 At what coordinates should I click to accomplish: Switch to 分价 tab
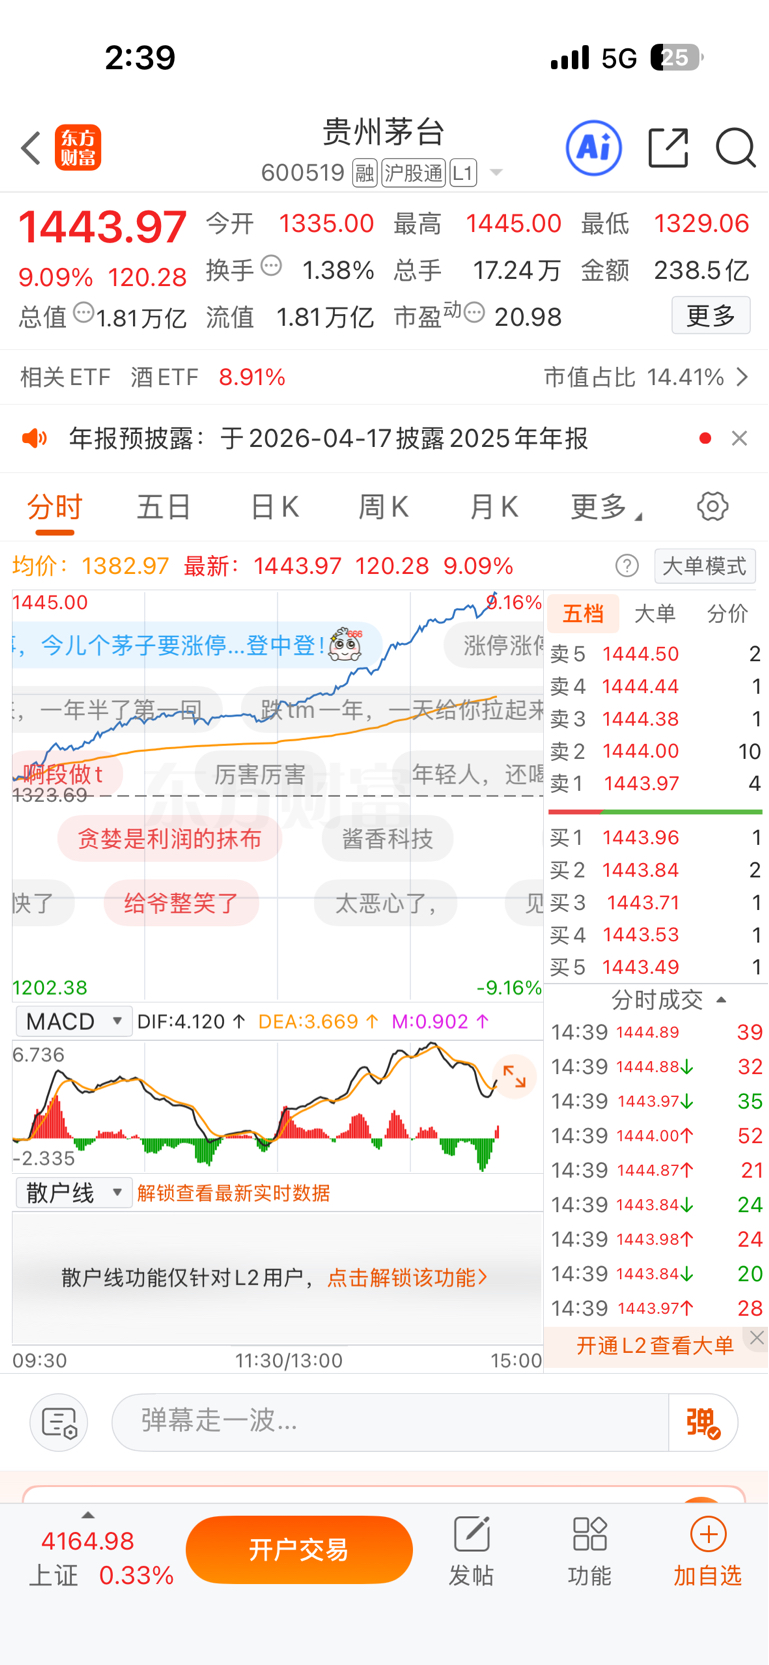[x=727, y=613]
